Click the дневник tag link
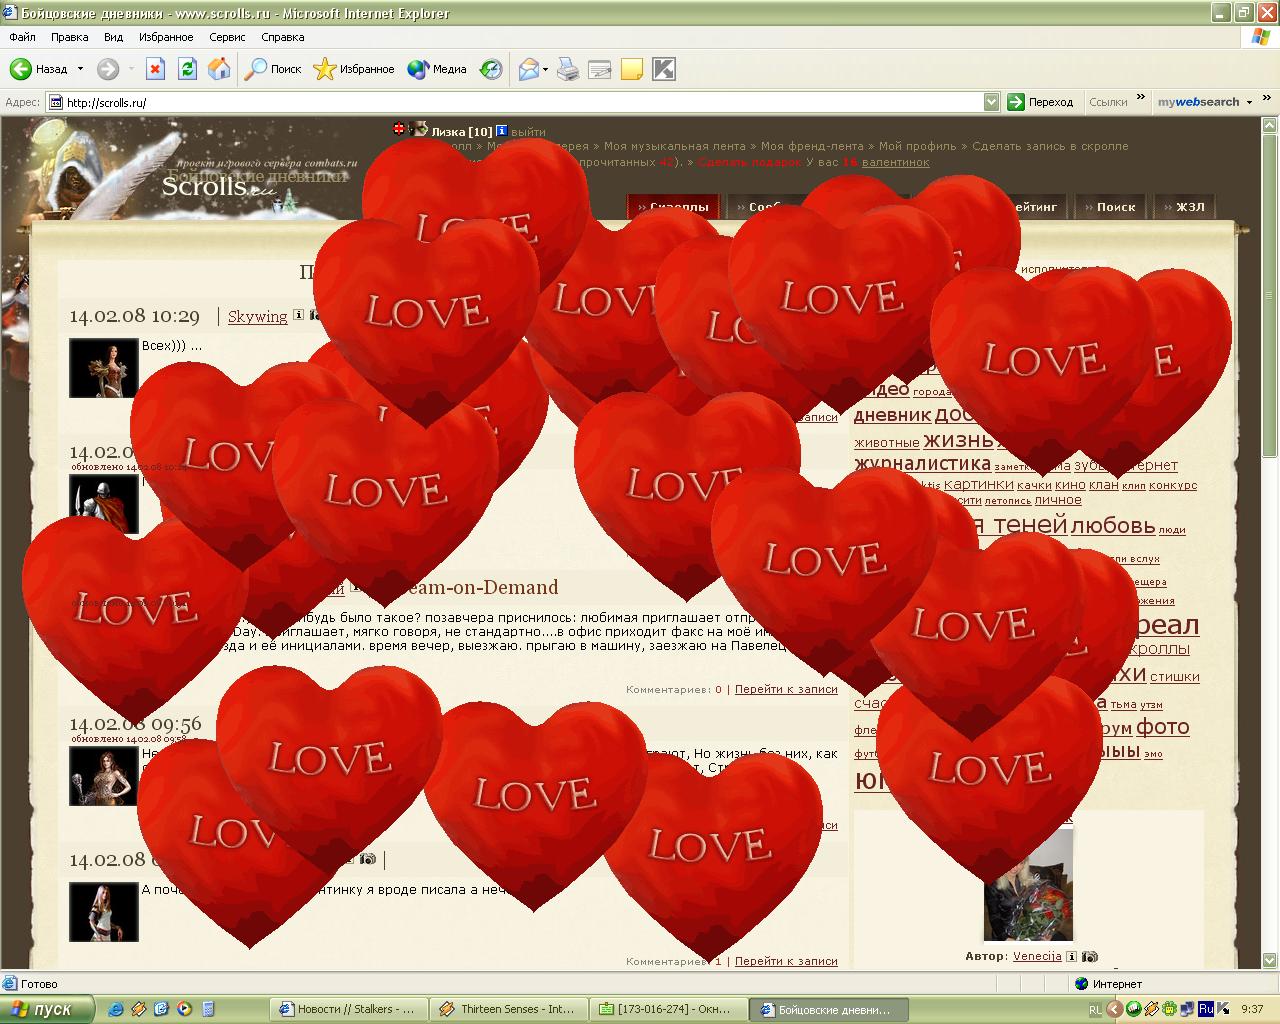Viewport: 1280px width, 1024px height. click(893, 414)
